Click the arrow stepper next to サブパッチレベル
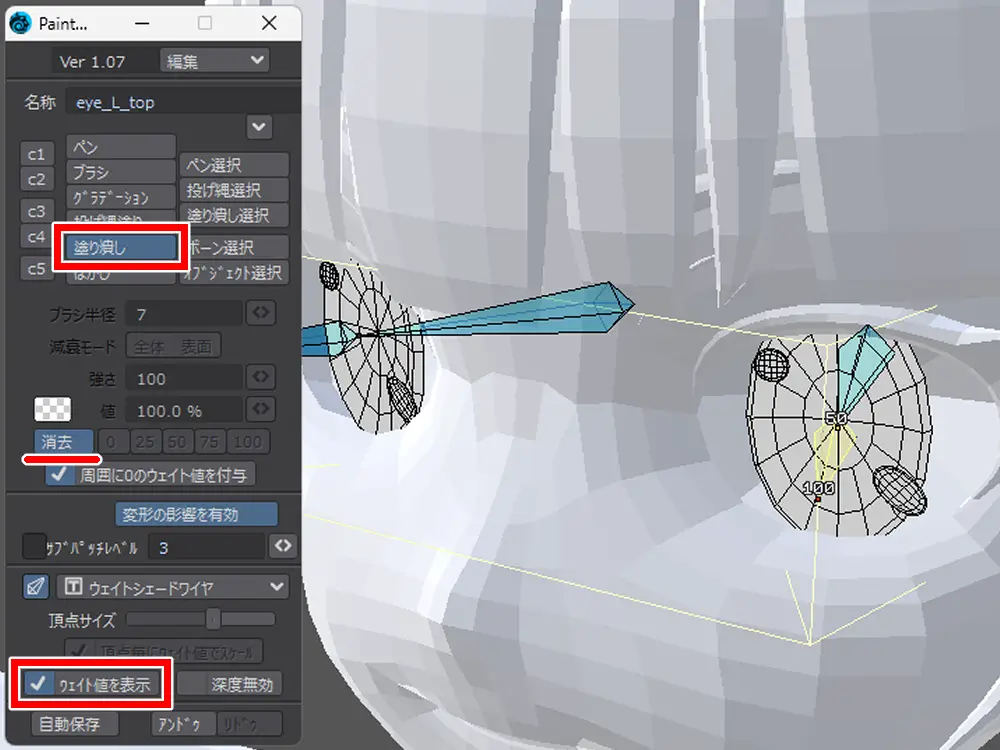The width and height of the screenshot is (1000, 750). click(x=283, y=546)
